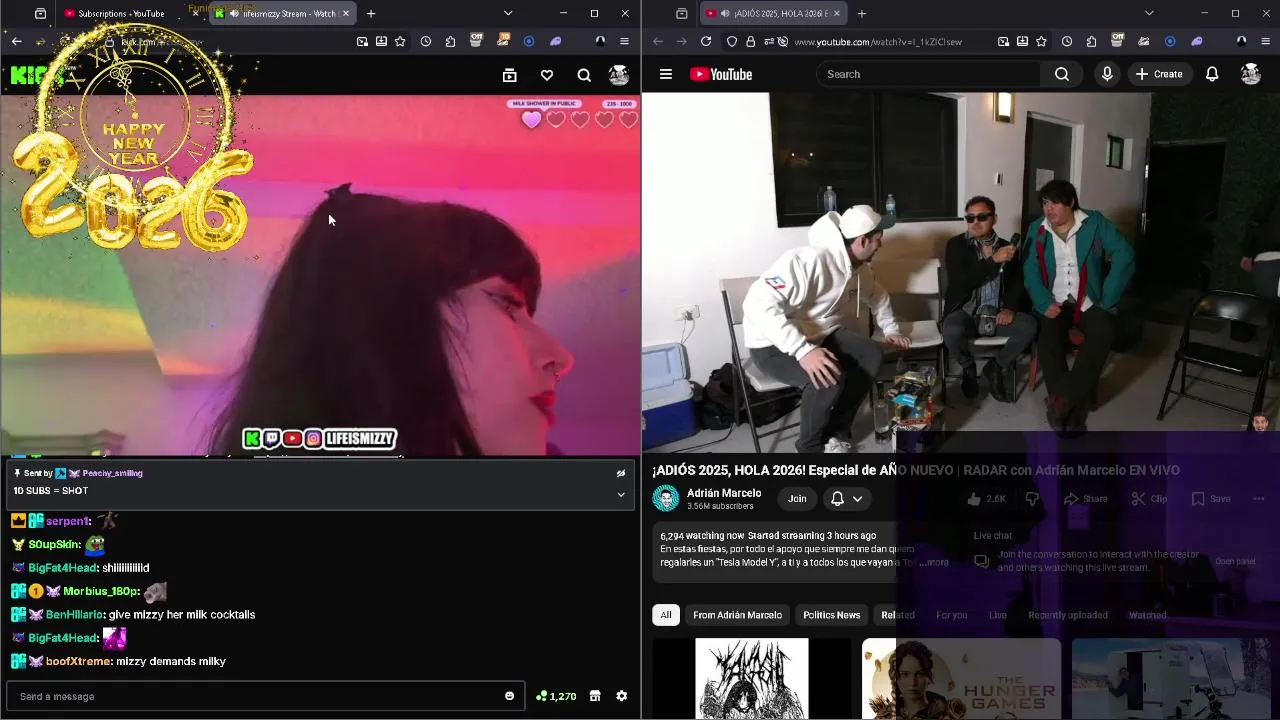Image resolution: width=1280 pixels, height=720 pixels.
Task: Hide the pinned message in Kick chat
Action: pyautogui.click(x=621, y=473)
